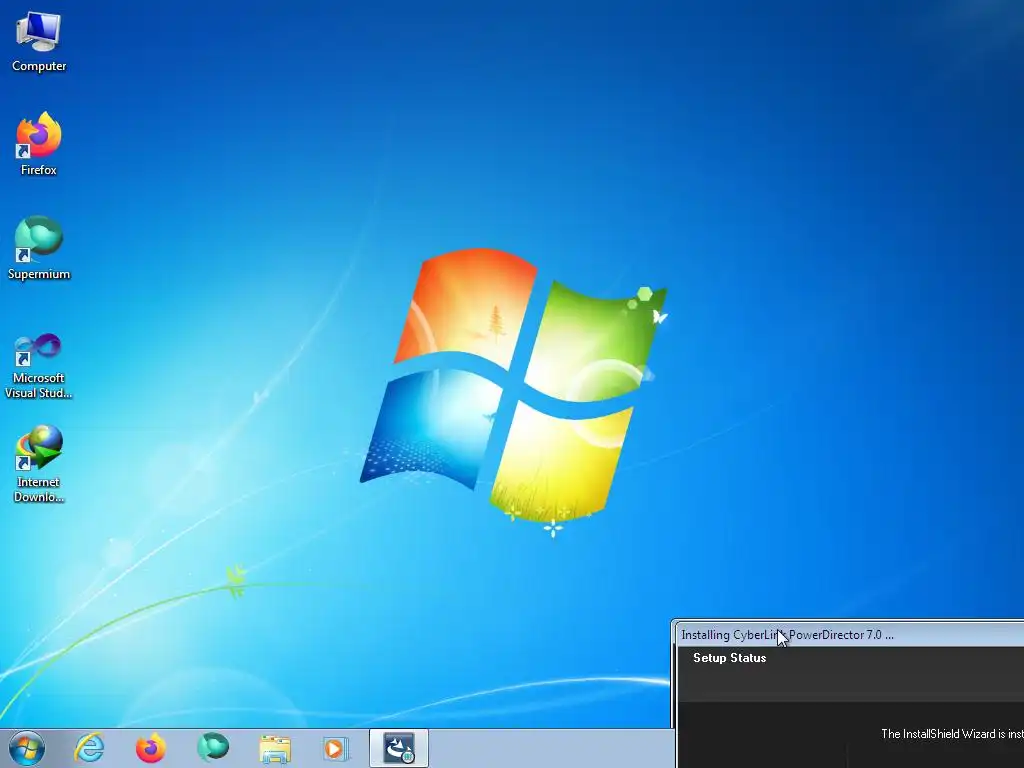Launch Internet Explorer from the taskbar

(x=89, y=748)
